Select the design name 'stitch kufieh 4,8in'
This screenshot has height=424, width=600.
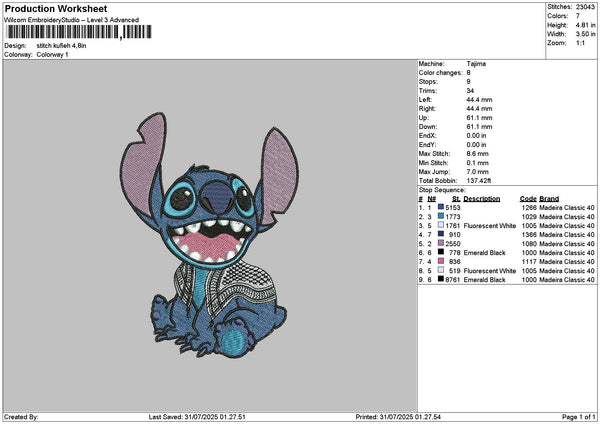[61, 46]
